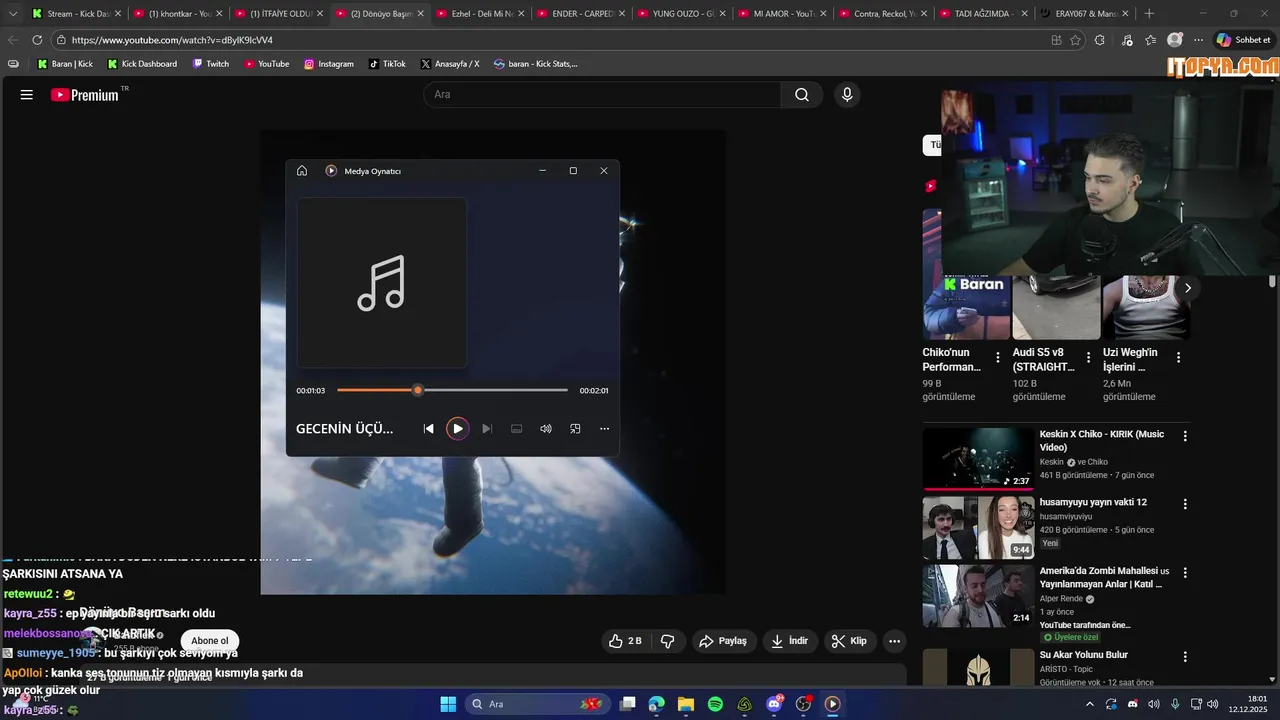Open options for Uzi Wegh'in short
The image size is (1280, 720).
click(1178, 357)
